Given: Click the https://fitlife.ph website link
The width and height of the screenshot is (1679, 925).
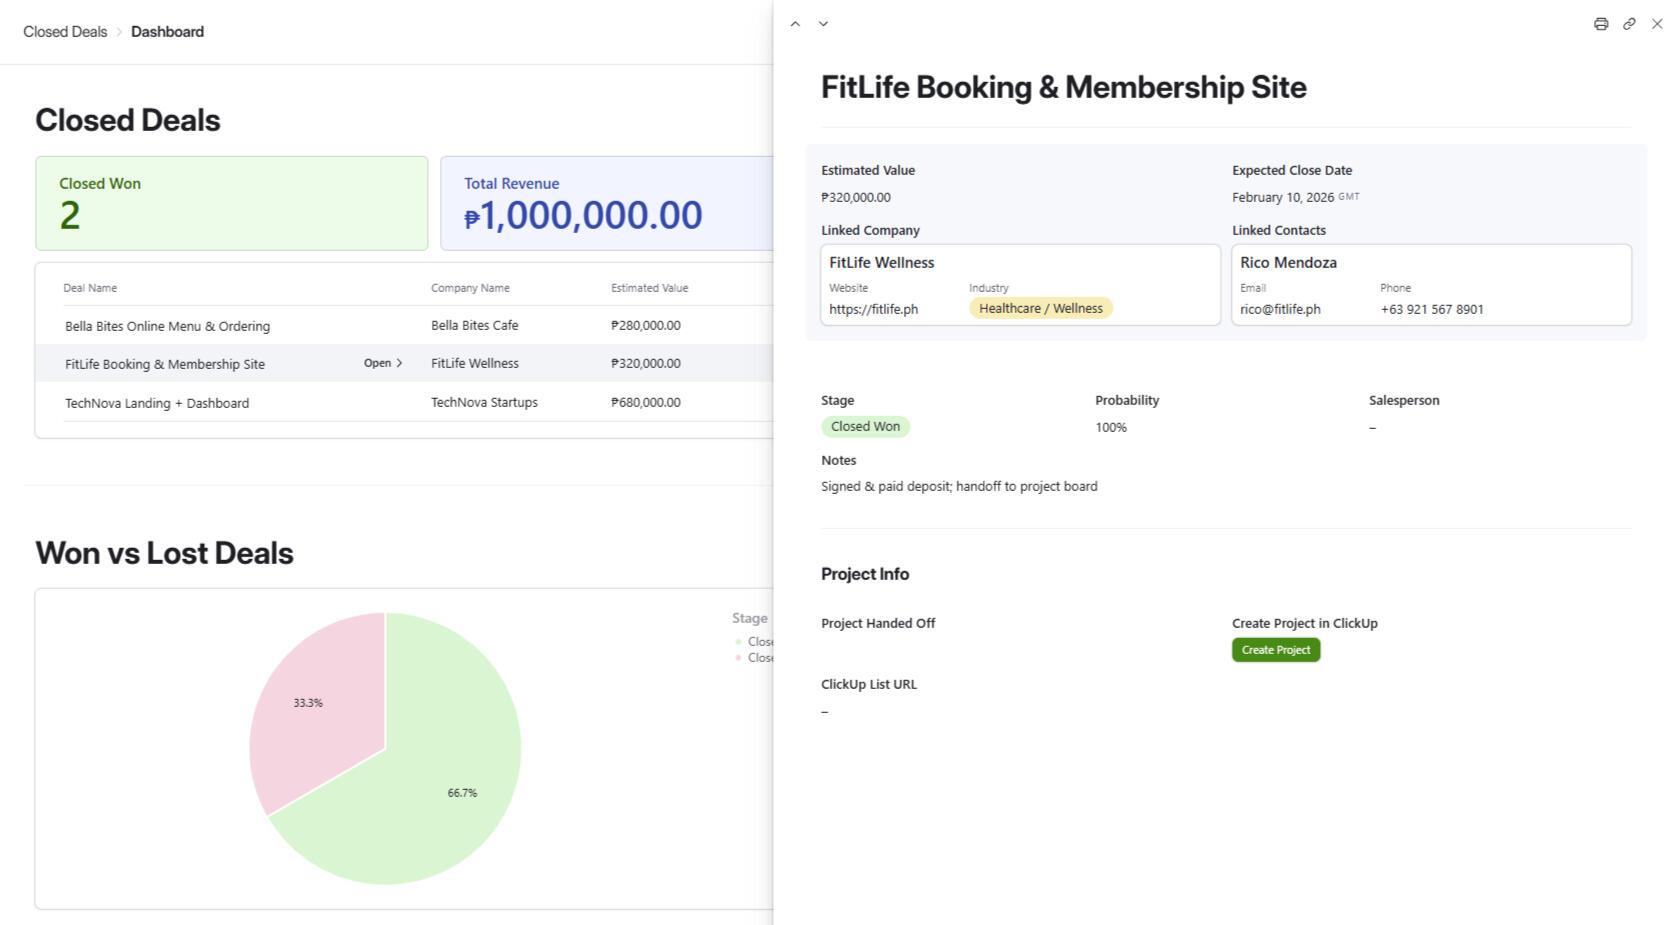Looking at the screenshot, I should coord(873,309).
